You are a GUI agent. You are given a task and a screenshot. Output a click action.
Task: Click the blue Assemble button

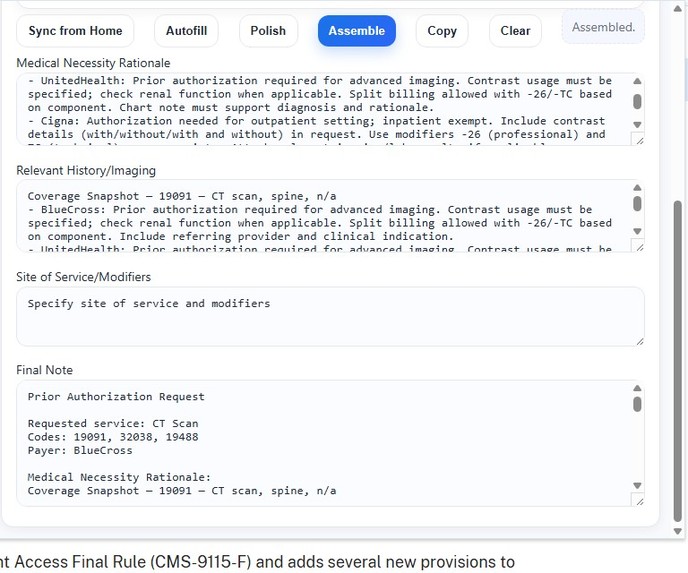pos(357,31)
